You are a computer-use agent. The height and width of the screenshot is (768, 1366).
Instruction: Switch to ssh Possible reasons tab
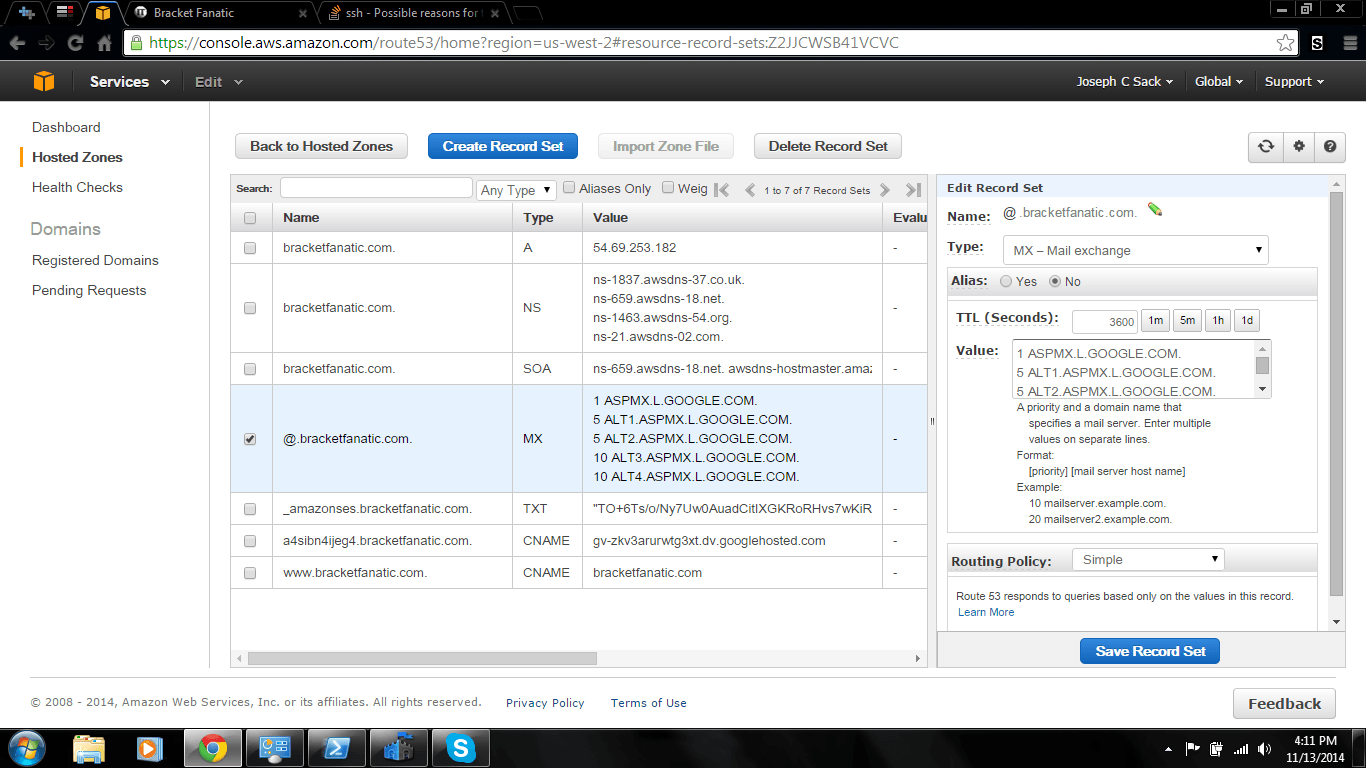(x=415, y=13)
